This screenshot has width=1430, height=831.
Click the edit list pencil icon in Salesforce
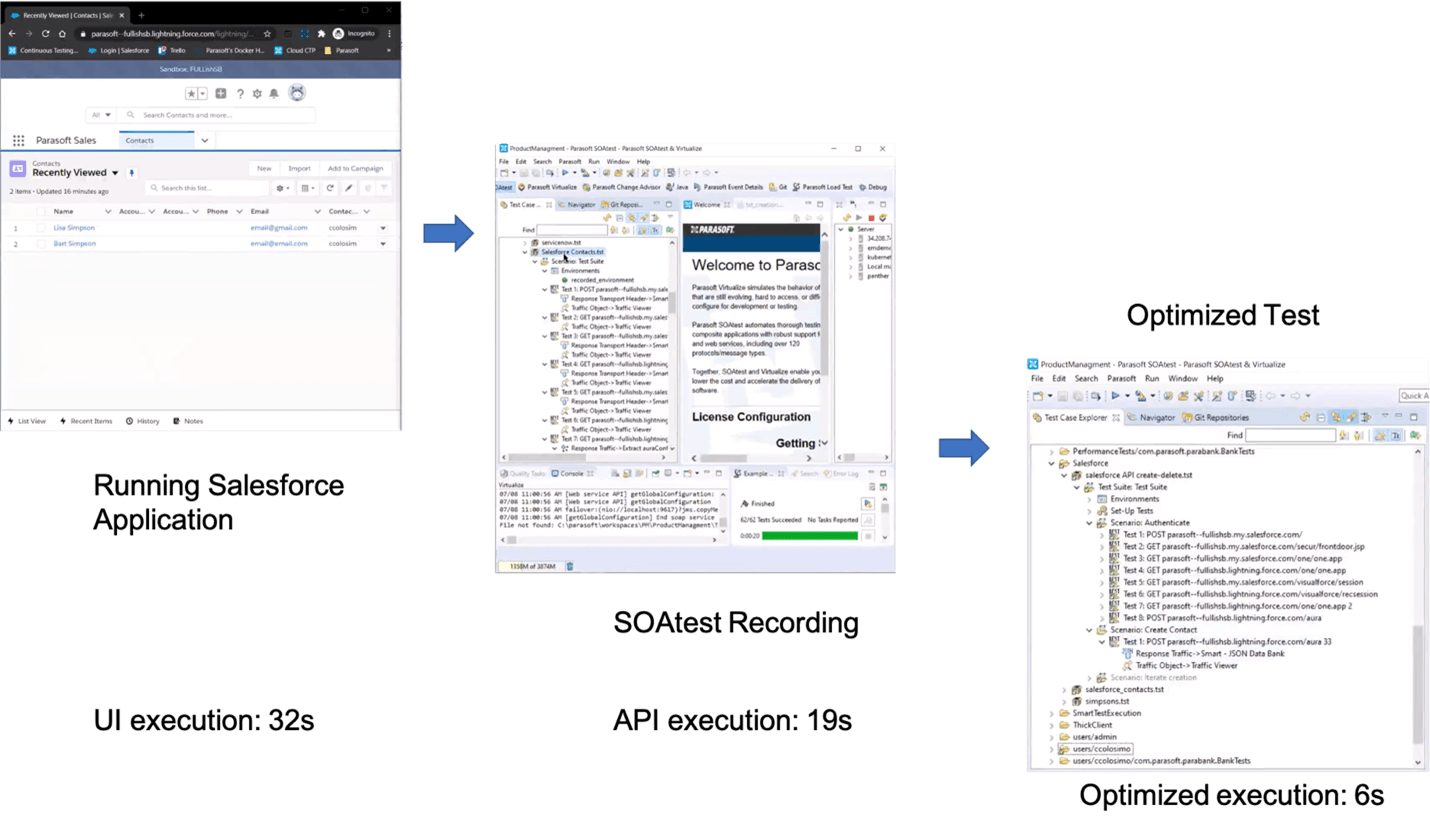[x=349, y=188]
